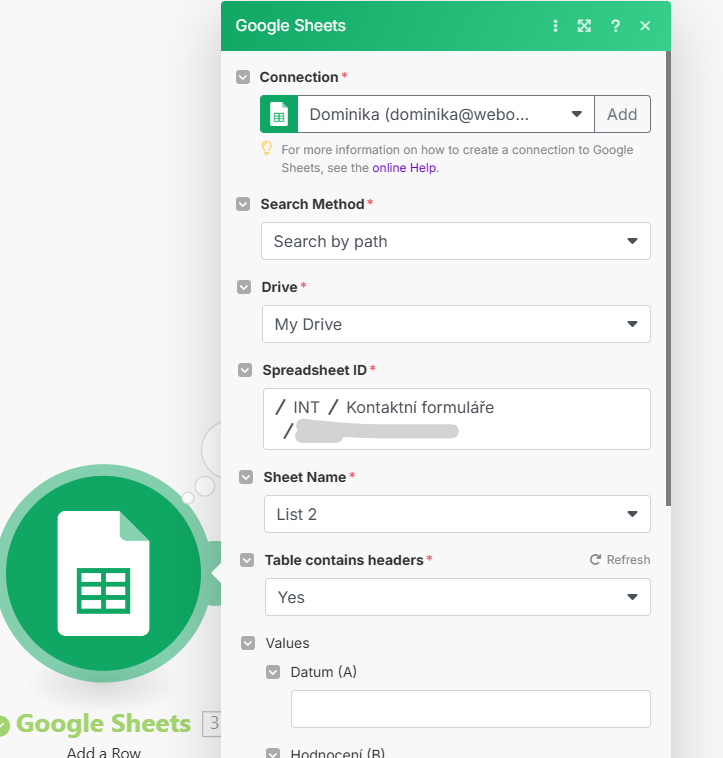Toggle the Spreadsheet ID field checkbox
This screenshot has height=758, width=723.
click(245, 370)
